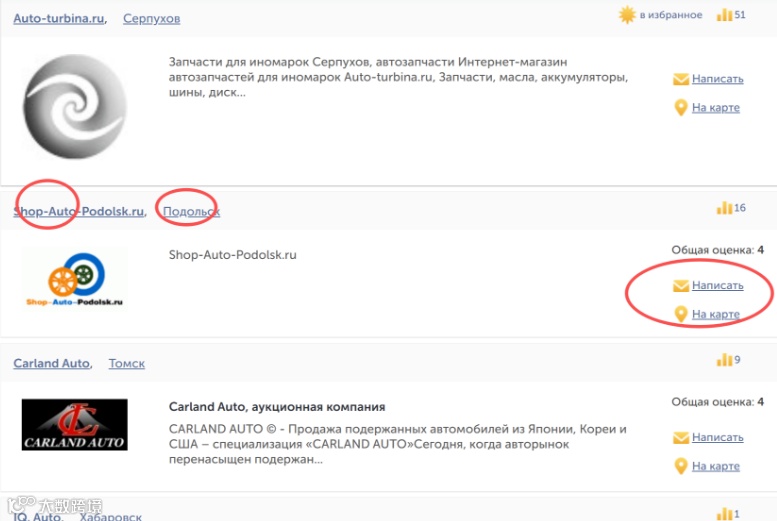Open На карте link for Shop-Auto-Podolsk.ru

coord(716,314)
